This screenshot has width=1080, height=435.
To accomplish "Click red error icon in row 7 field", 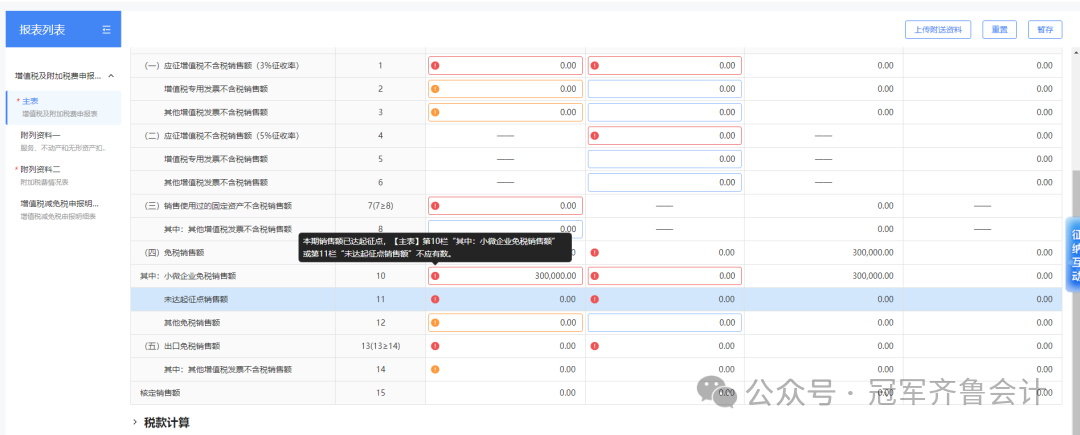I will click(435, 206).
